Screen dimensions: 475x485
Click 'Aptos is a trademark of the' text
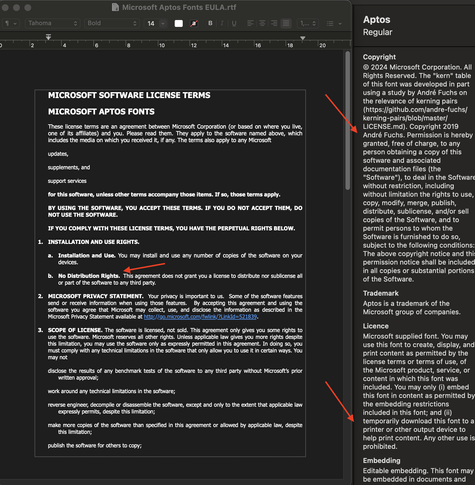click(406, 304)
